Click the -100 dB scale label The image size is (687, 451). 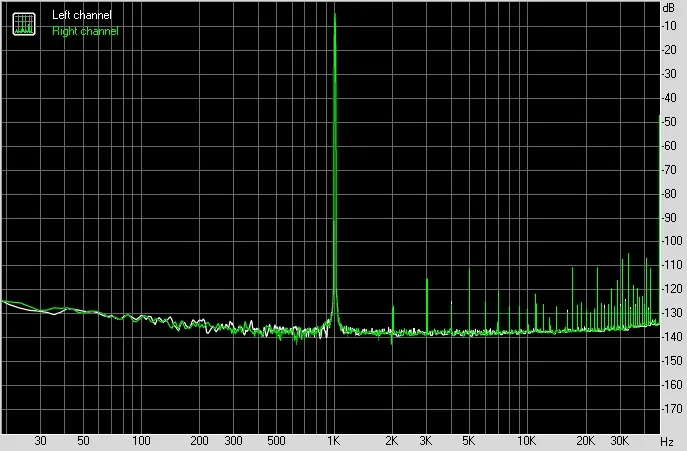[x=672, y=241]
